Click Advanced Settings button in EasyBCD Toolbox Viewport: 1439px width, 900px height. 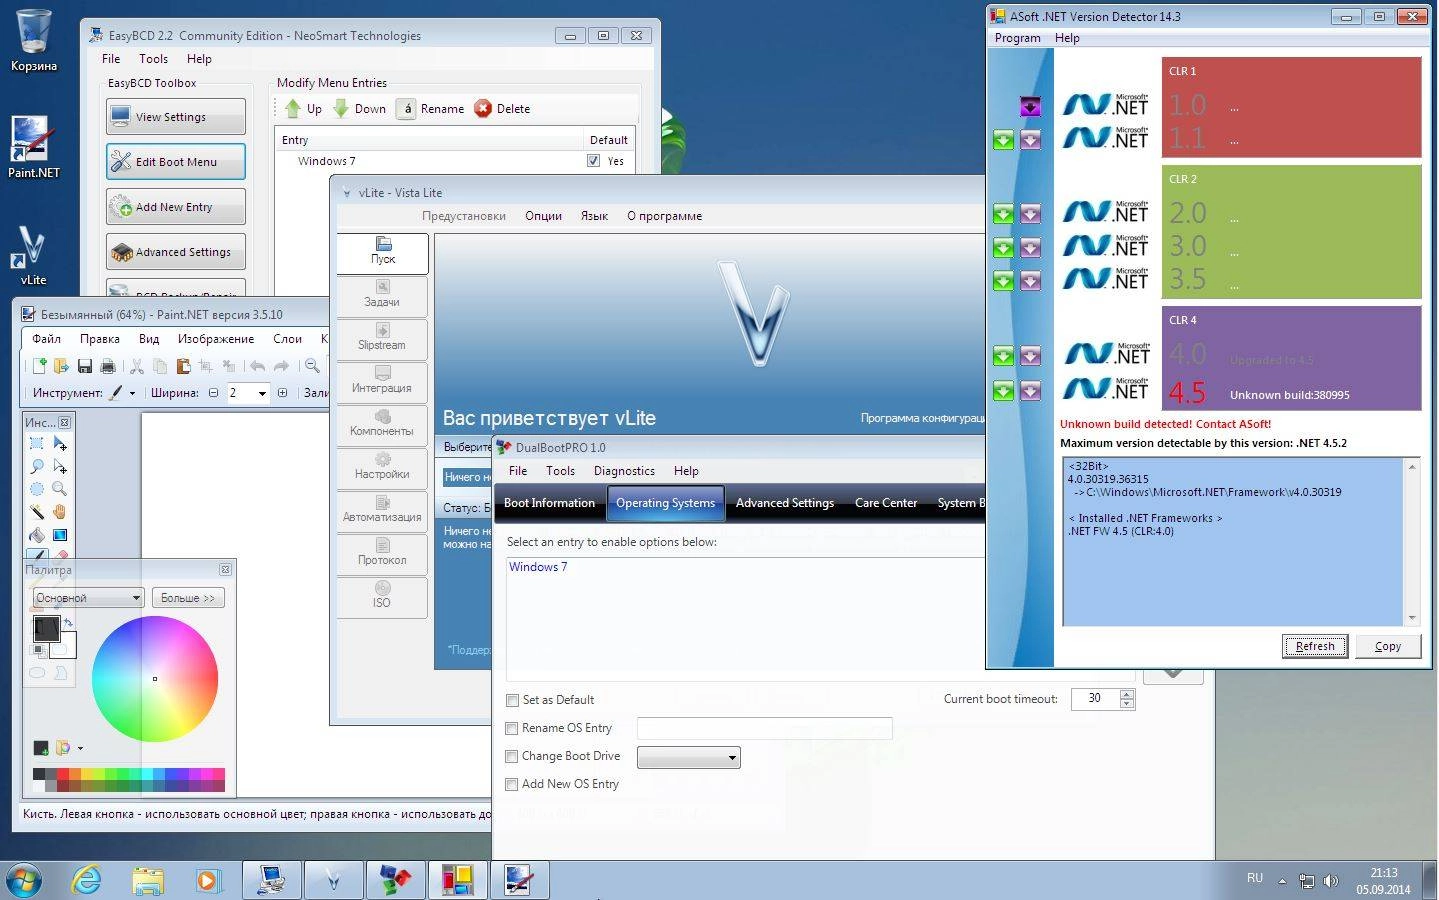(176, 252)
